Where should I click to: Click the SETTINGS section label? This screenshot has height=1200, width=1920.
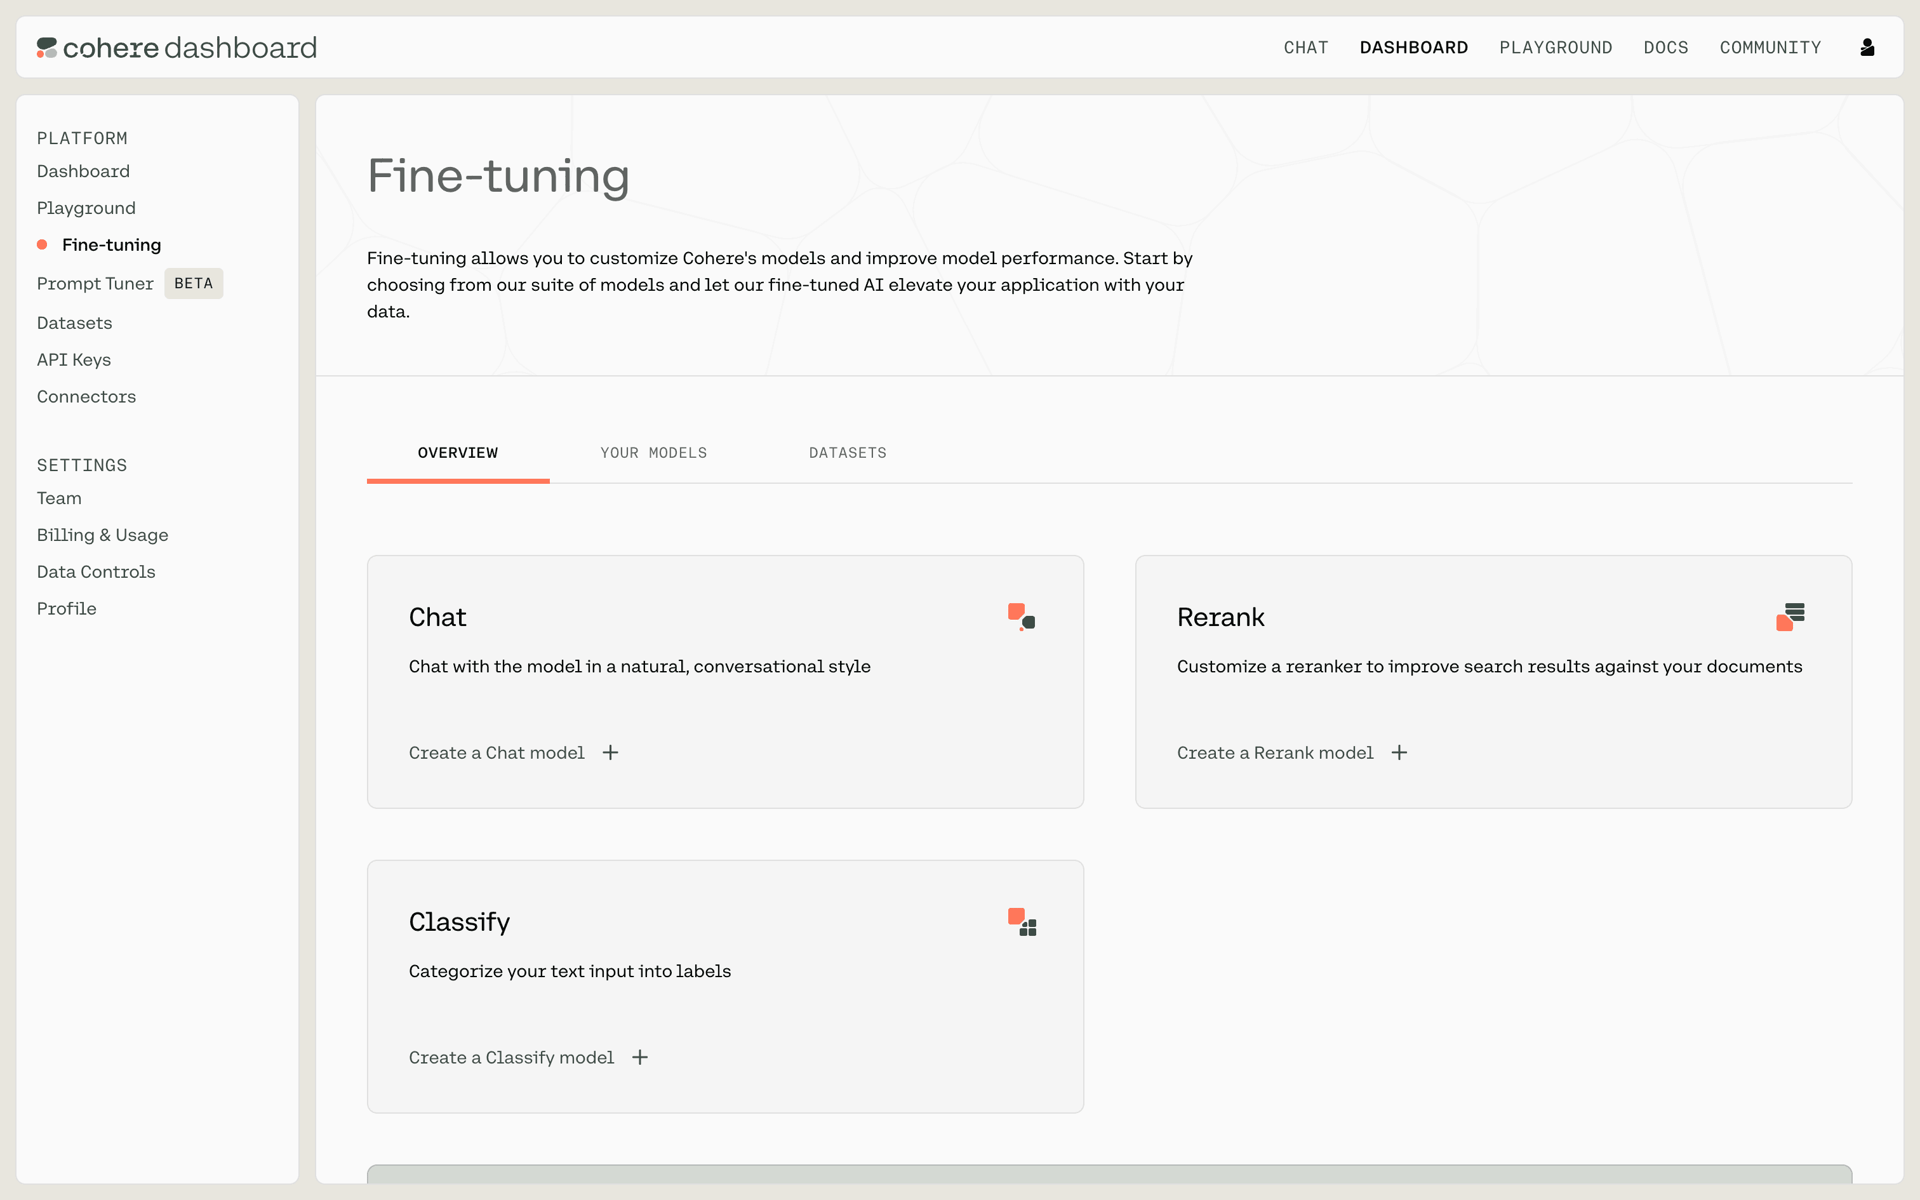[82, 465]
